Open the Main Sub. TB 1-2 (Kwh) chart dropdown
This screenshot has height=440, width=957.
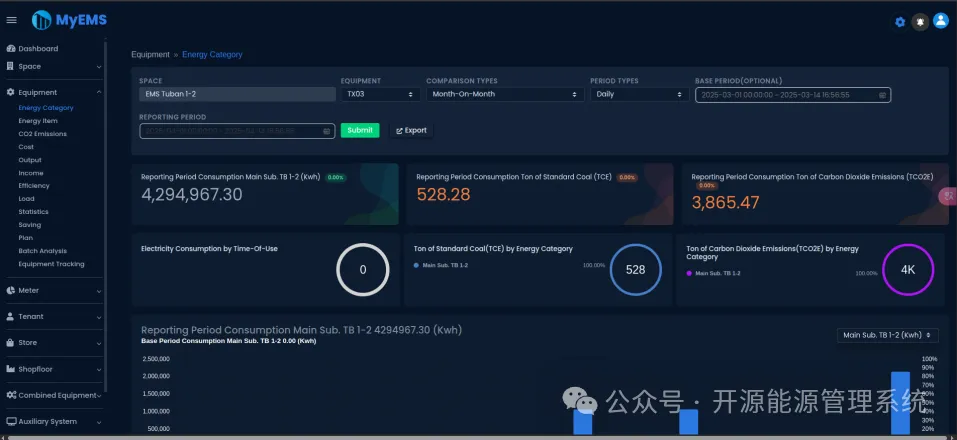click(x=887, y=335)
